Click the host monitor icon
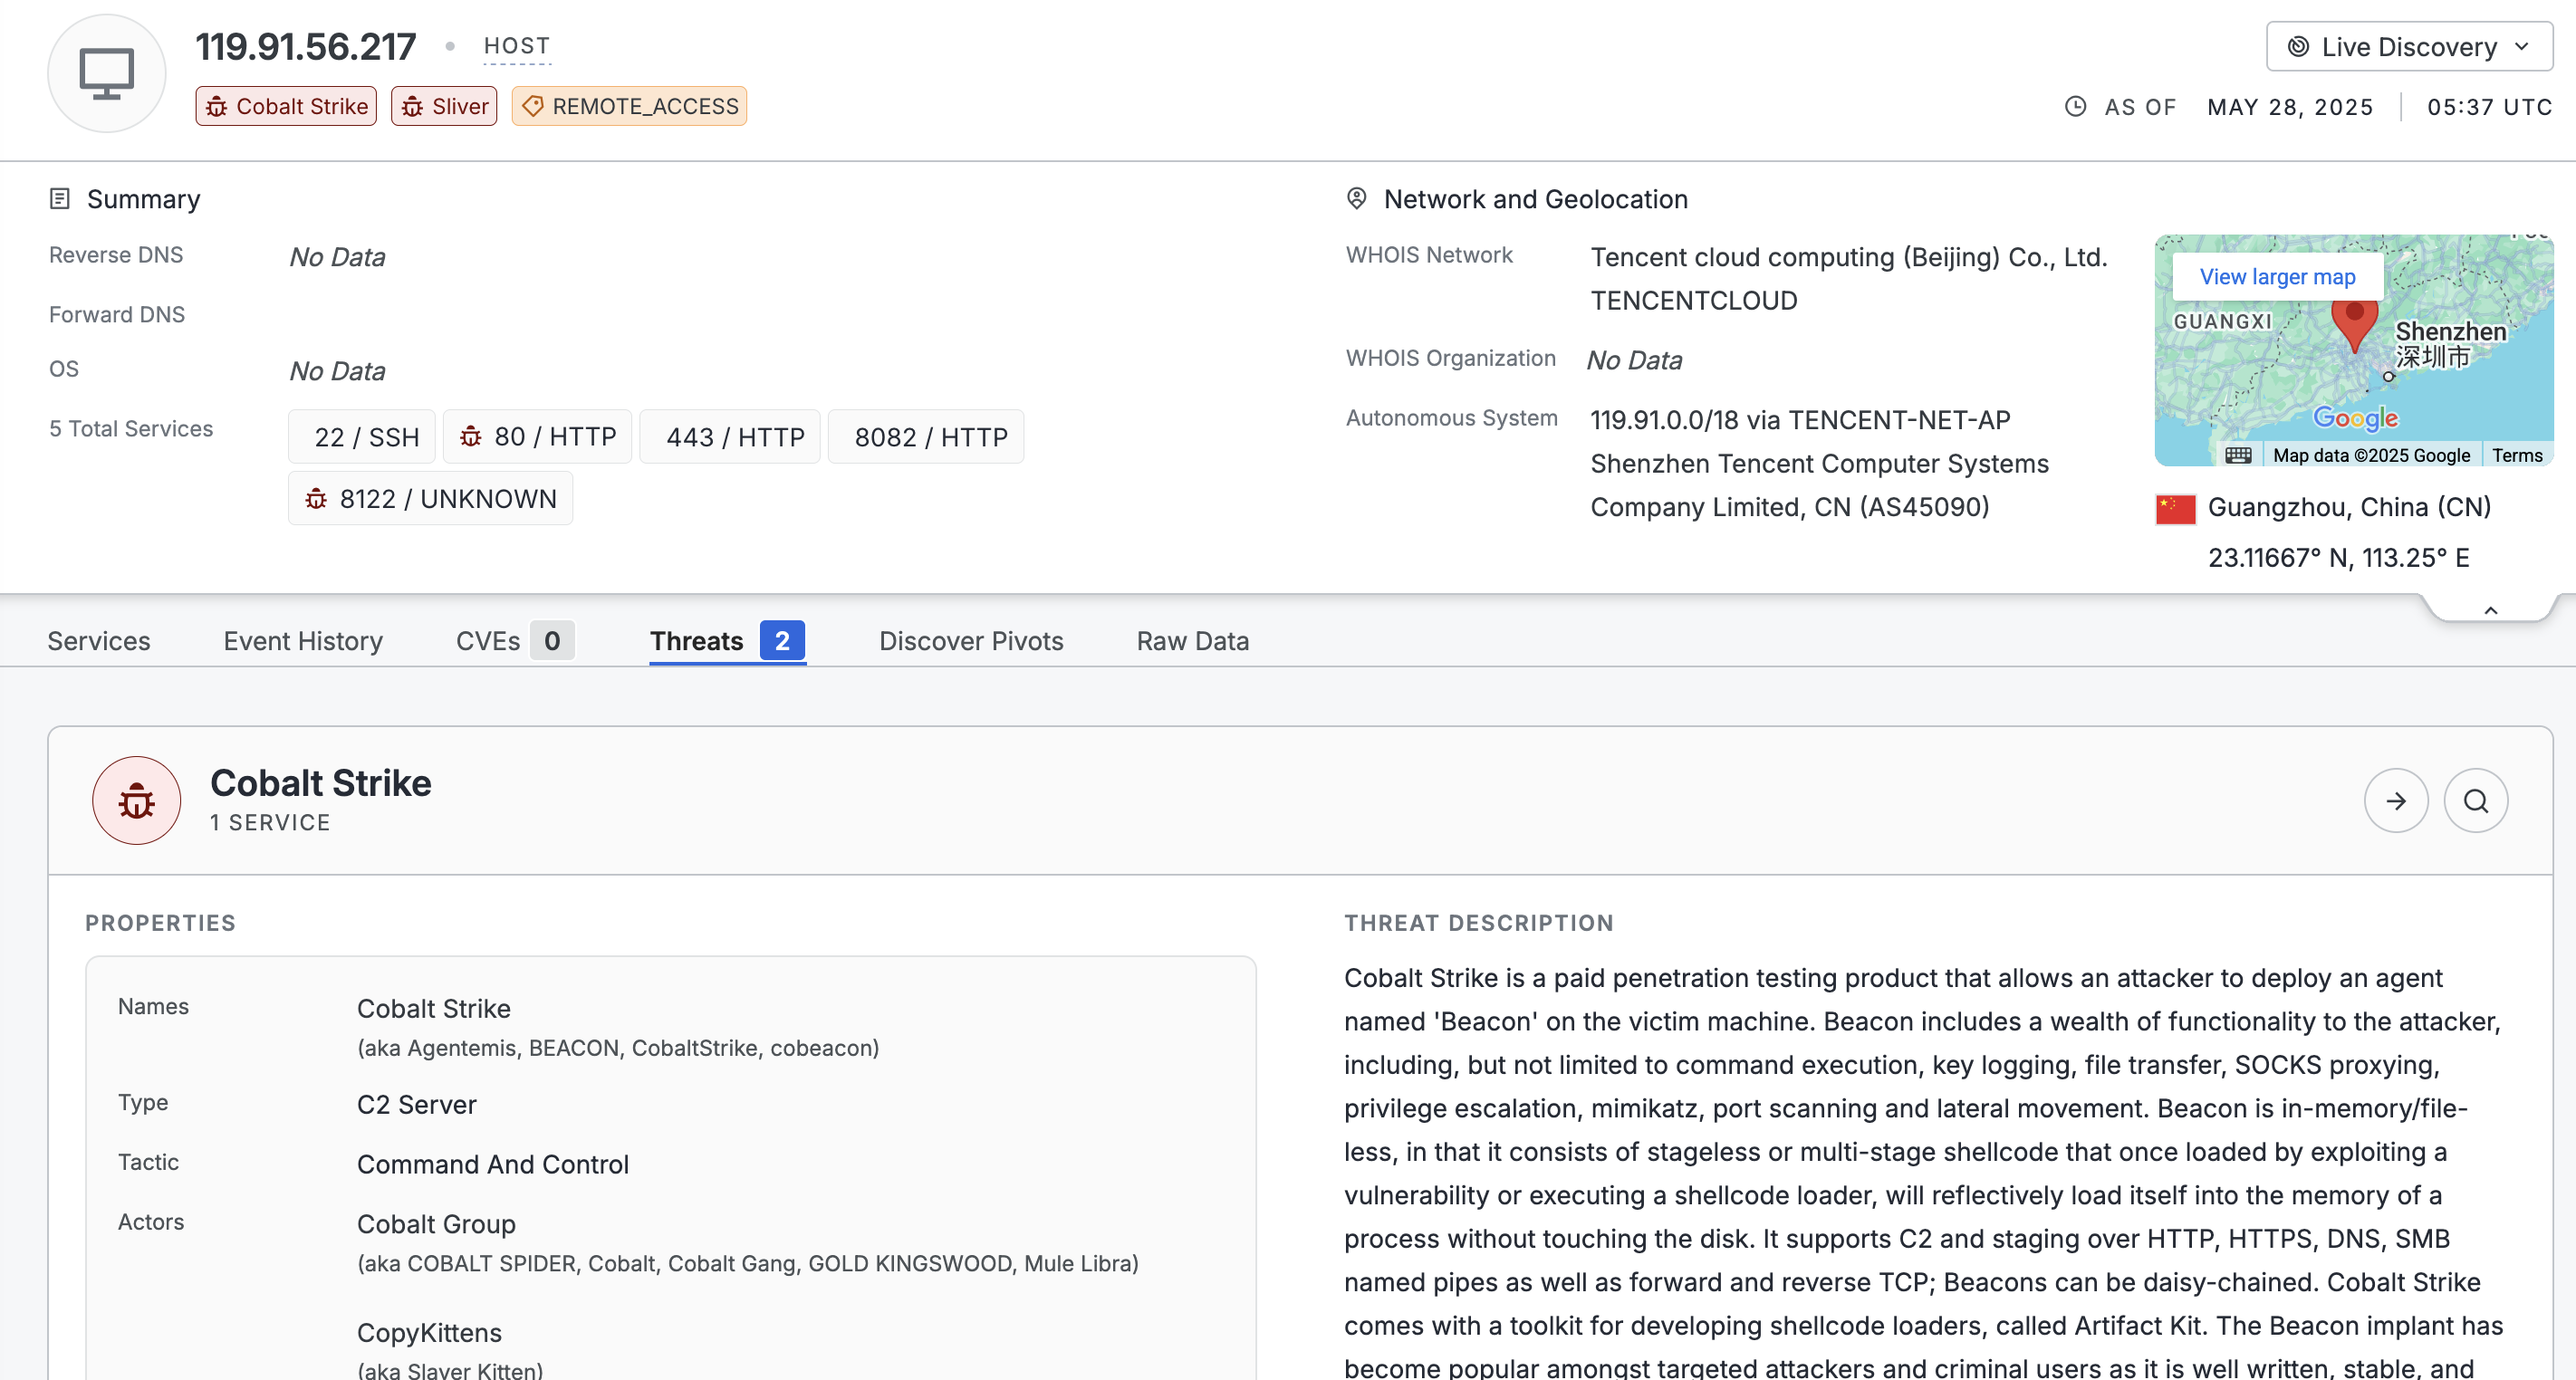Viewport: 2576px width, 1380px height. point(106,74)
